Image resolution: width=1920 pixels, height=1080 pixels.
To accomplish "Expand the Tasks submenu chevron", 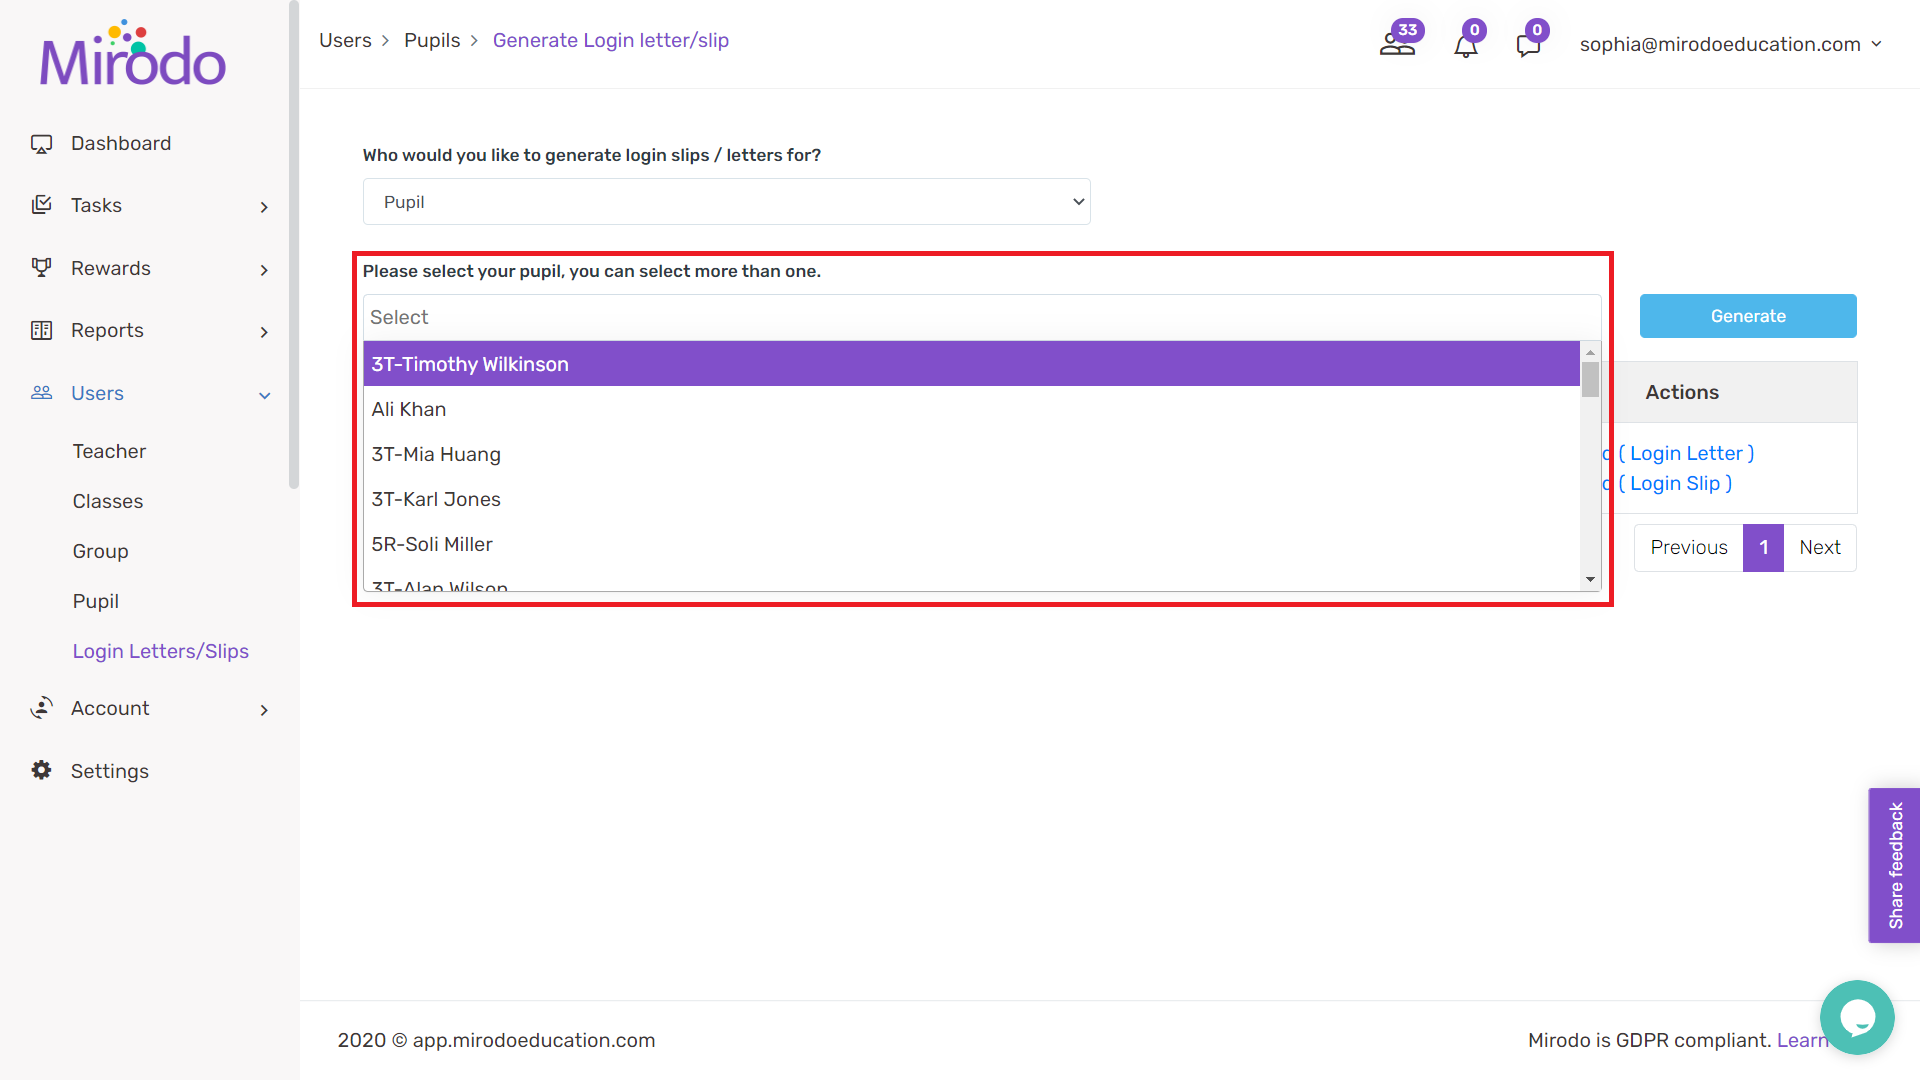I will [264, 207].
